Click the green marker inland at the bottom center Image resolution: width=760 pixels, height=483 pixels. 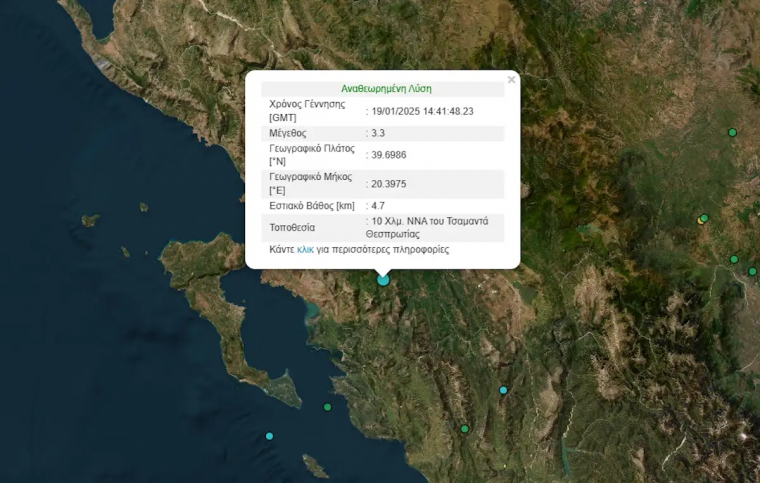(464, 429)
